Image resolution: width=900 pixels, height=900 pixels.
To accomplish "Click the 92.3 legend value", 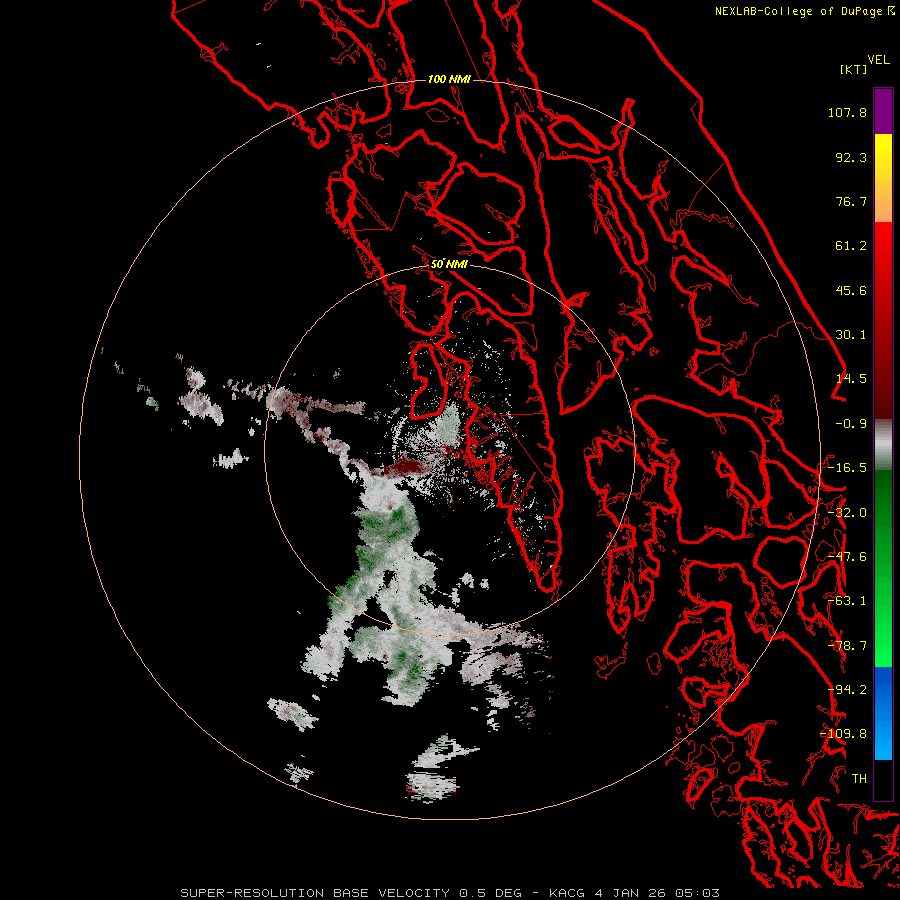I will 851,157.
